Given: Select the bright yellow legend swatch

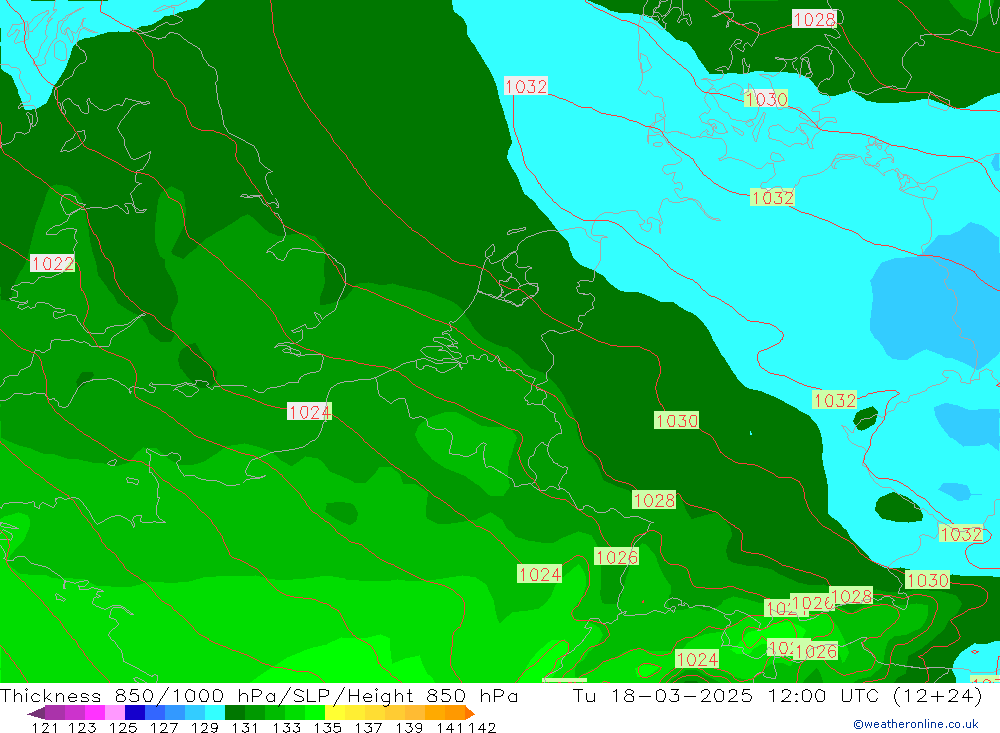Looking at the screenshot, I should pos(335,713).
